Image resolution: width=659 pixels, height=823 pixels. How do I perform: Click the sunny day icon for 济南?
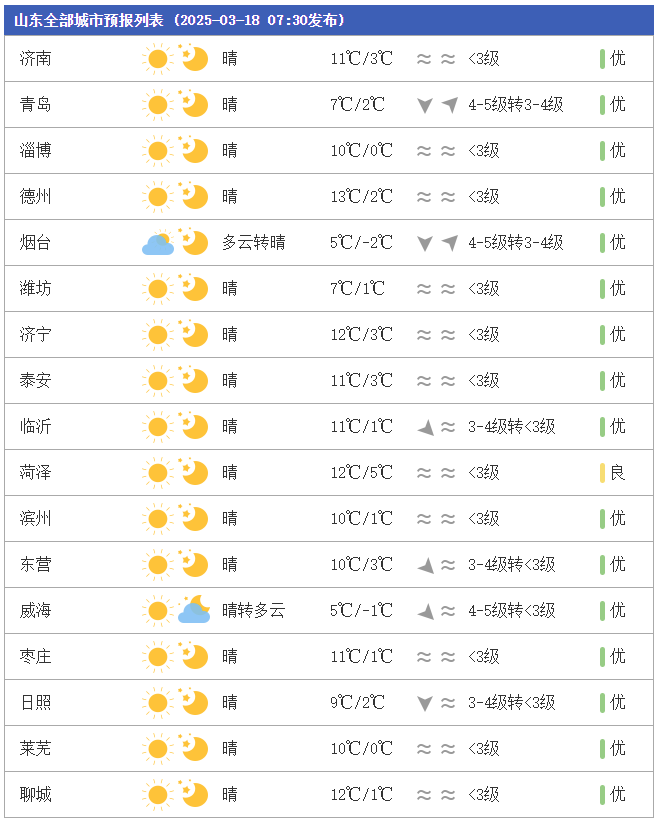coord(157,59)
